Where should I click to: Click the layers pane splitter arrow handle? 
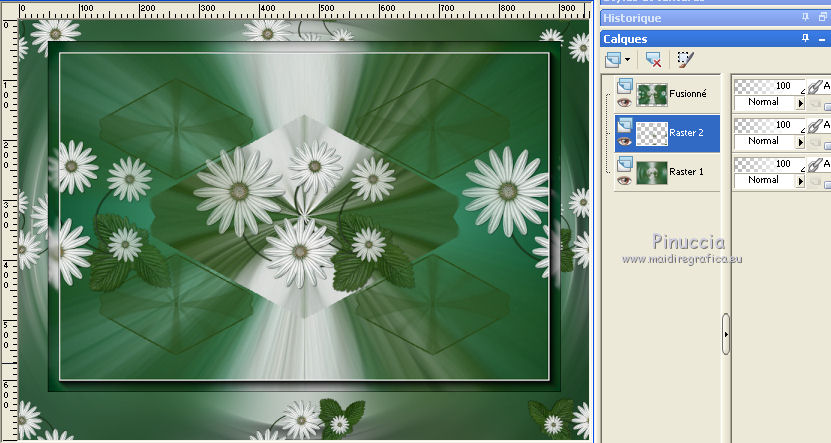pos(726,334)
